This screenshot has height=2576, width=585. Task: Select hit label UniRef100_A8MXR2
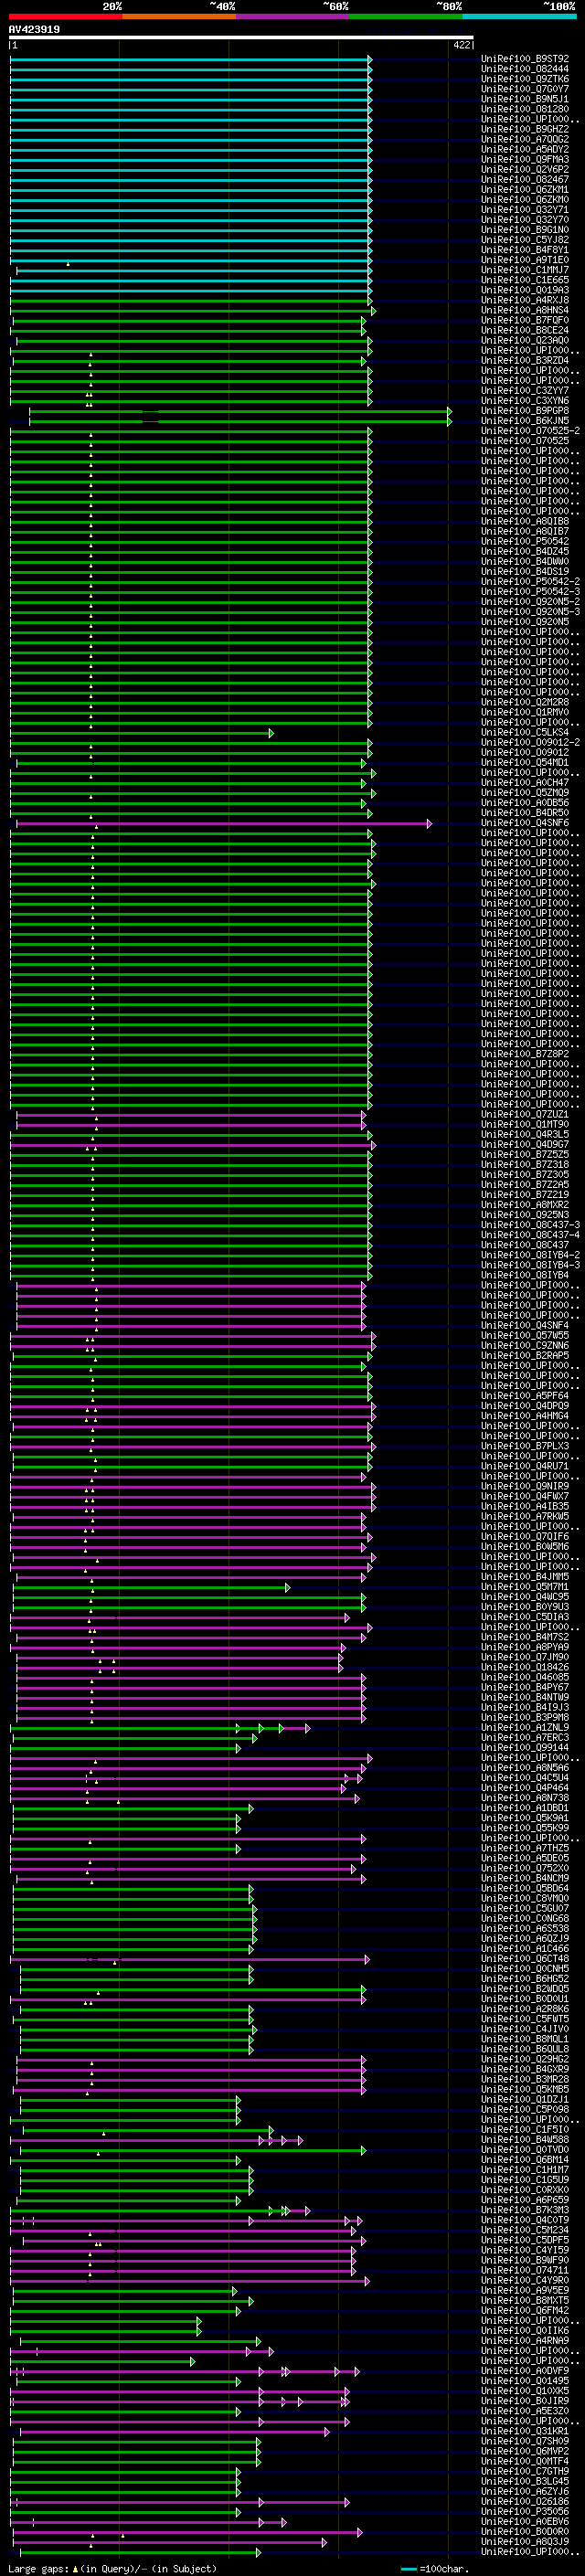coord(525,1205)
